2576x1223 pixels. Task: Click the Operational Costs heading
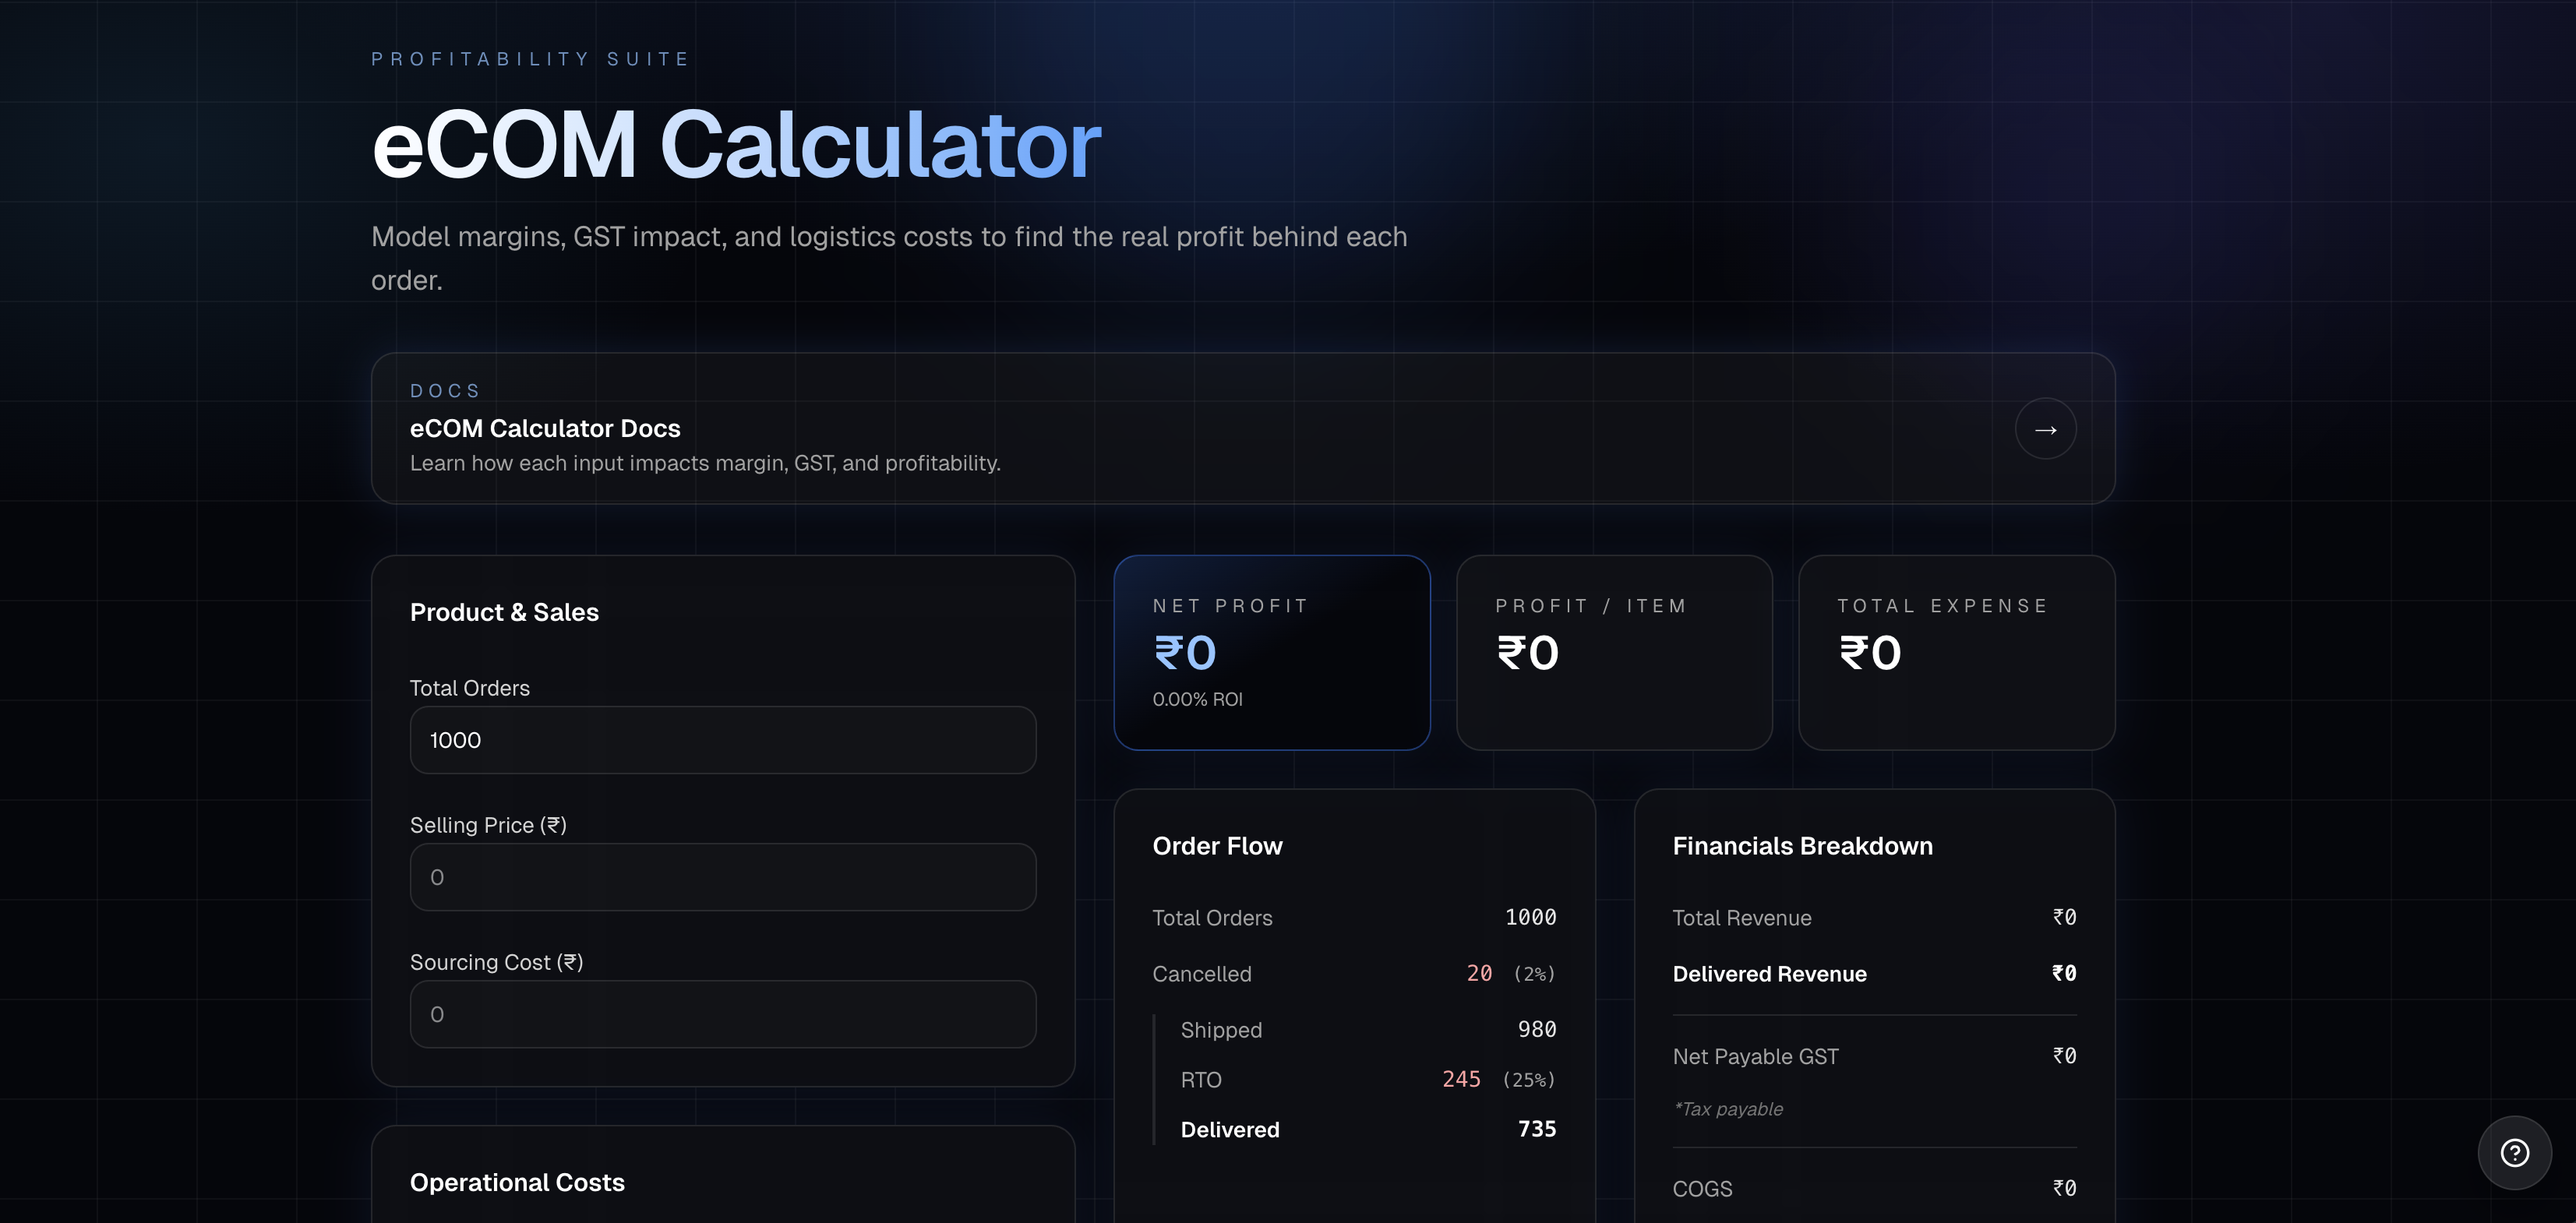(517, 1182)
